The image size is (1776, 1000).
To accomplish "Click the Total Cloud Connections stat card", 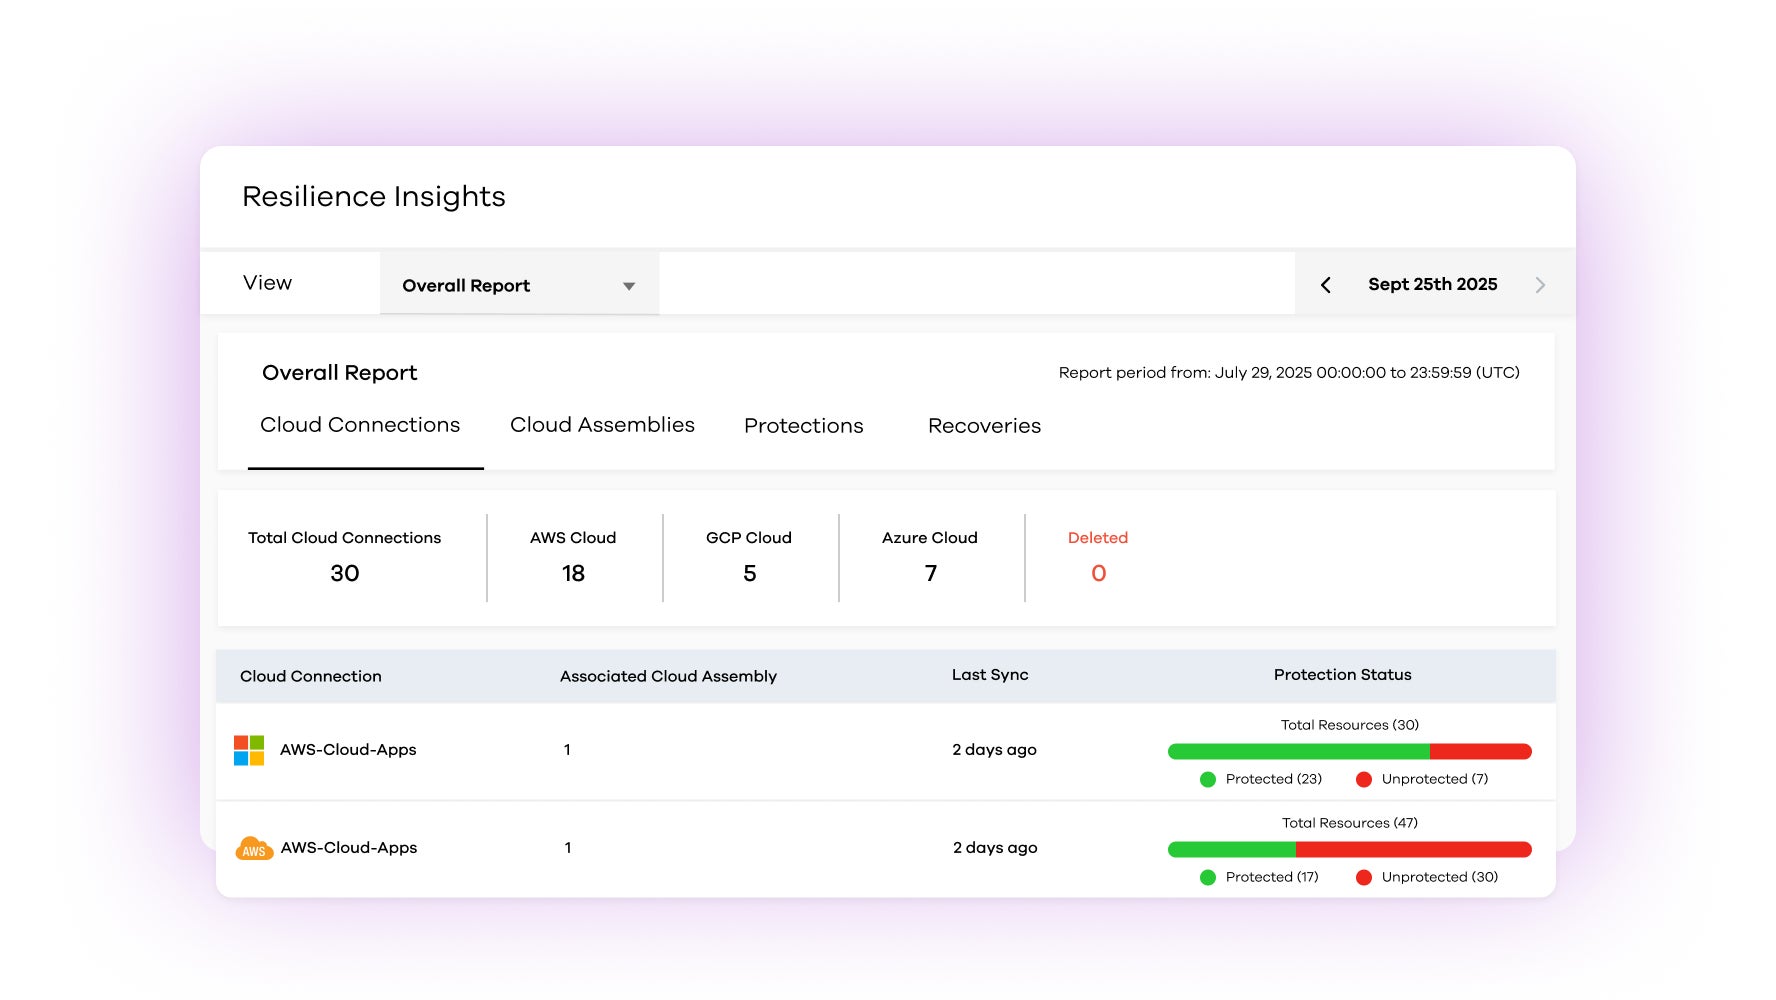I will [344, 557].
